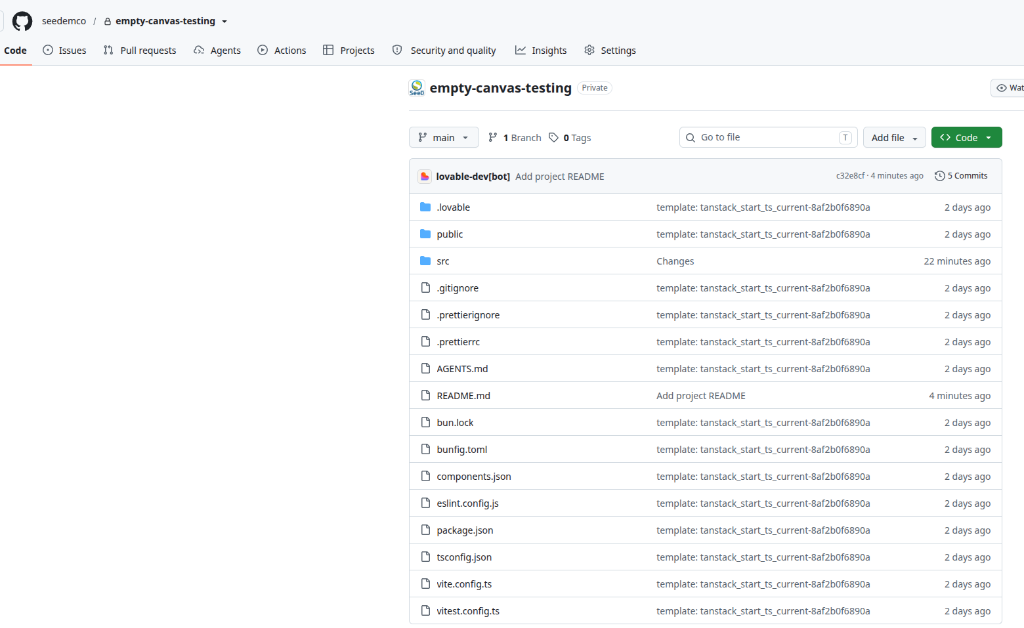Click the public folder icon
This screenshot has height=628, width=1024.
[x=425, y=234]
